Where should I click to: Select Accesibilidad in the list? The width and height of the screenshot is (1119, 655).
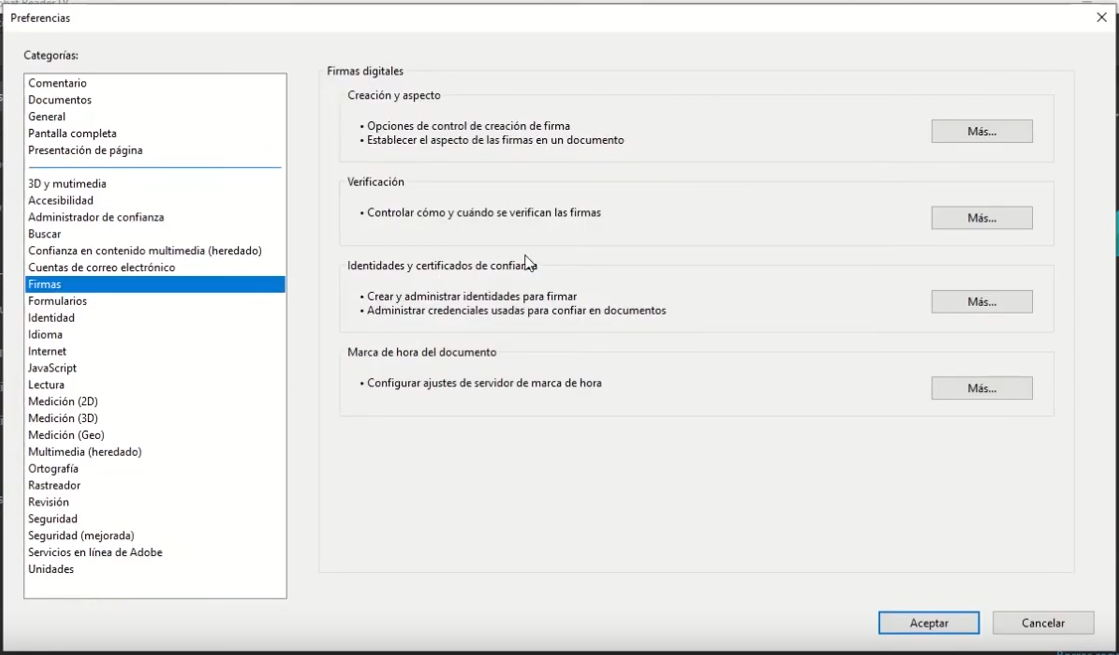tap(61, 201)
